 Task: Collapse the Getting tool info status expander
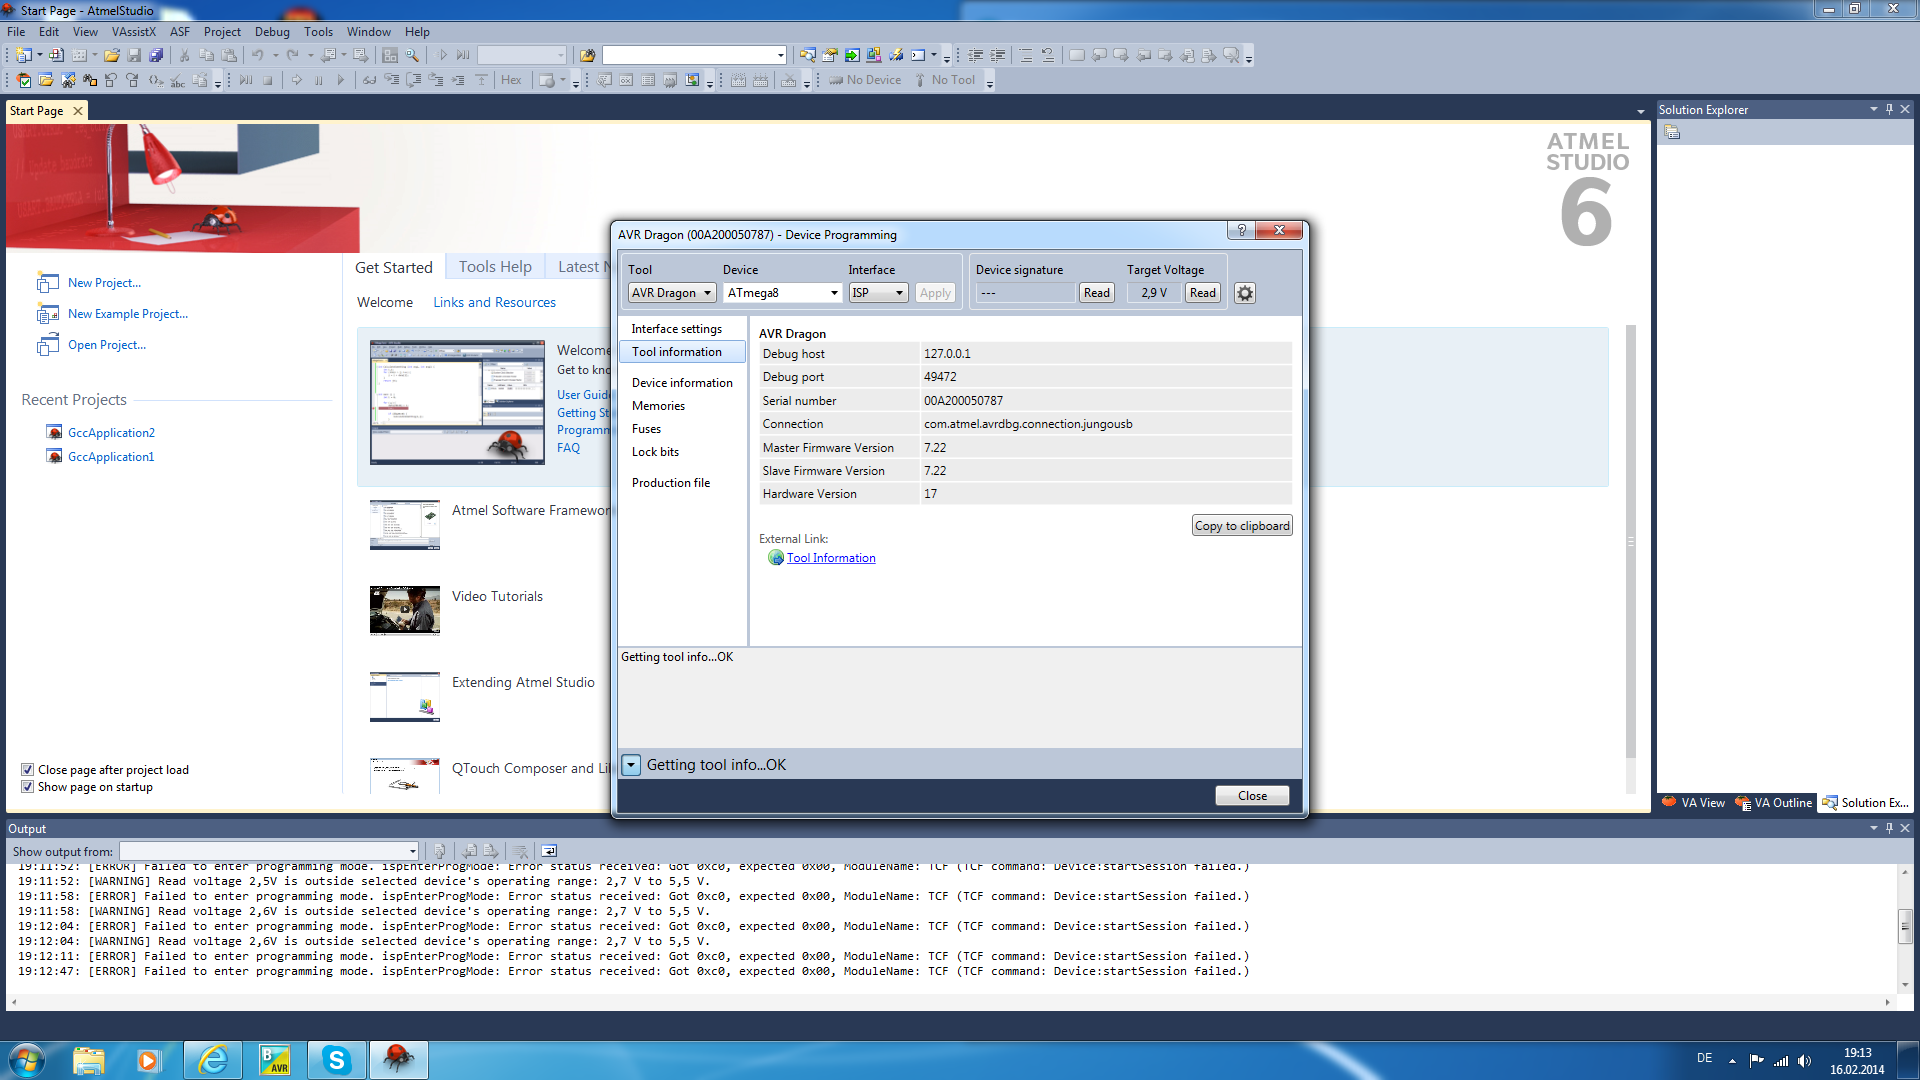point(631,765)
